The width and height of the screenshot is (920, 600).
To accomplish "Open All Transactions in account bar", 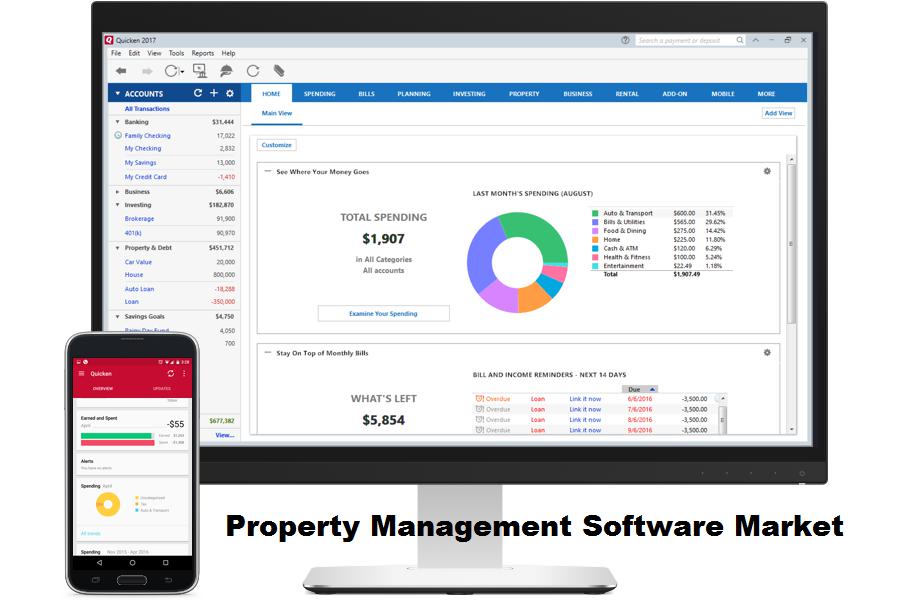I will click(147, 109).
